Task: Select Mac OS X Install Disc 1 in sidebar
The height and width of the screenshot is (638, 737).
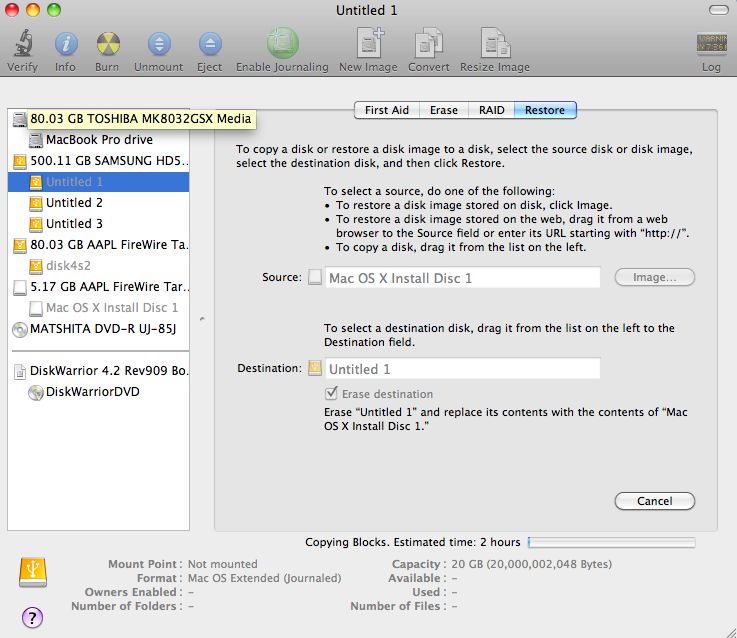Action: [99, 307]
